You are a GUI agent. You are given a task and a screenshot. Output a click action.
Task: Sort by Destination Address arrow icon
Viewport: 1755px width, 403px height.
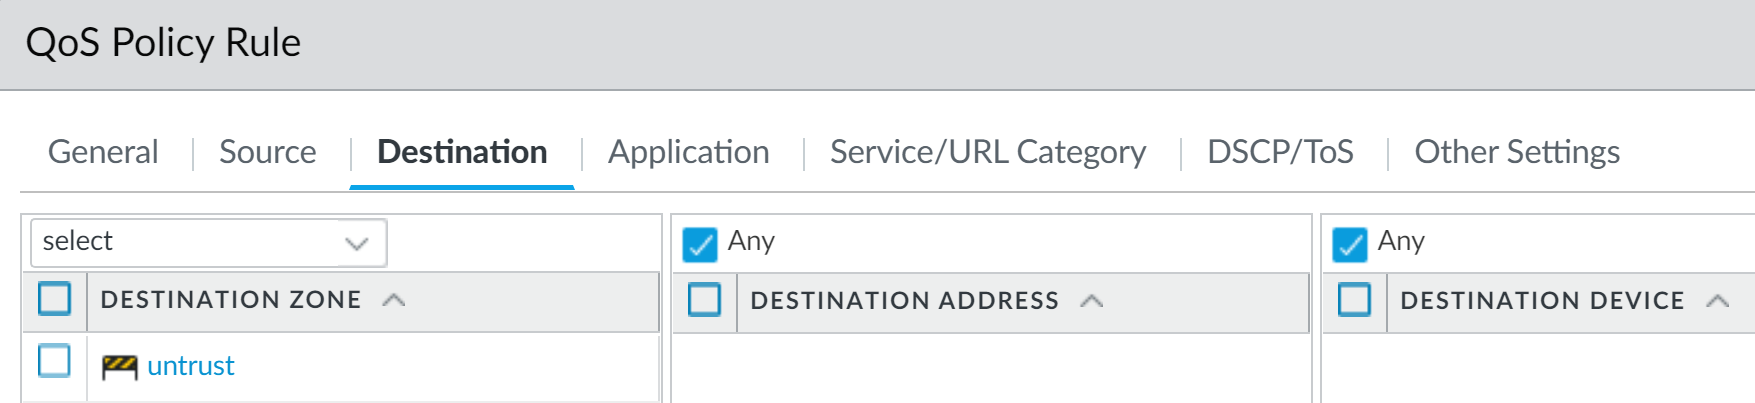point(1092,301)
